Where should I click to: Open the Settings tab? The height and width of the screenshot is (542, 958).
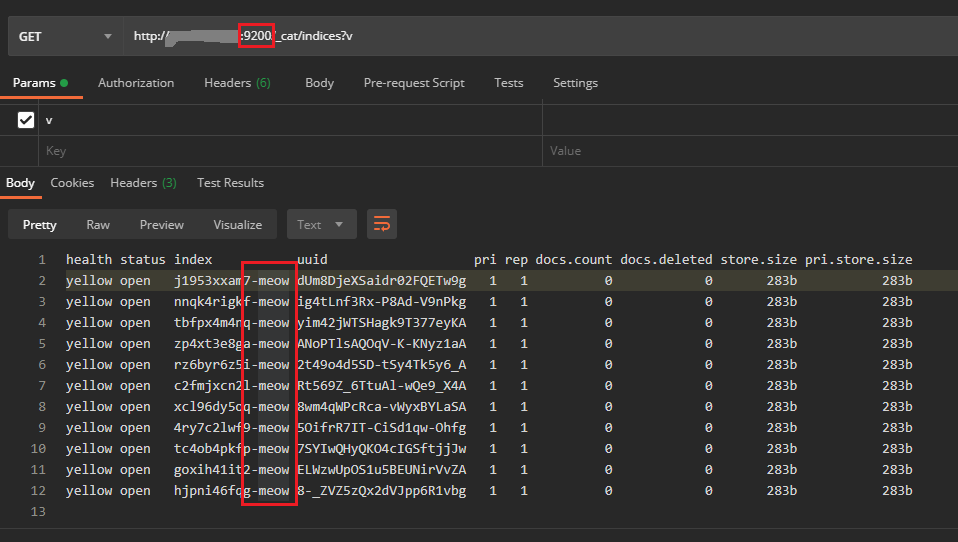575,82
